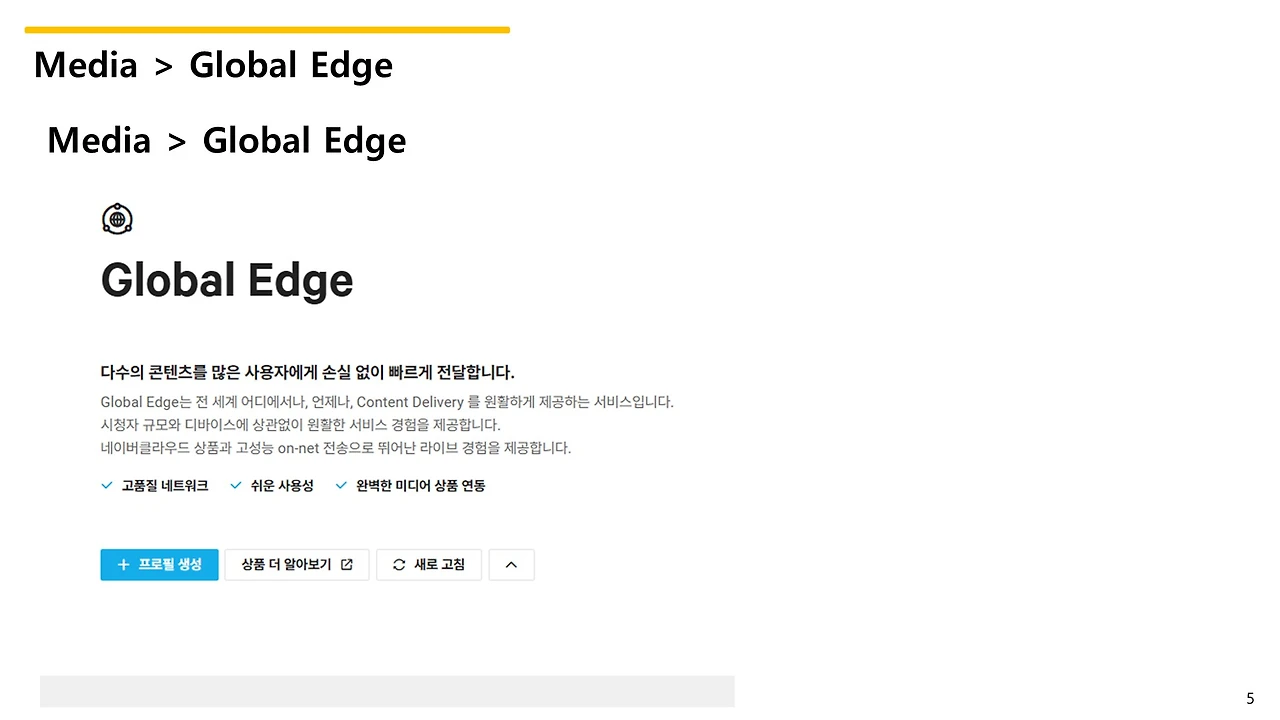Open 상품 더 알아보기 product details
The image size is (1280, 720).
tap(296, 564)
